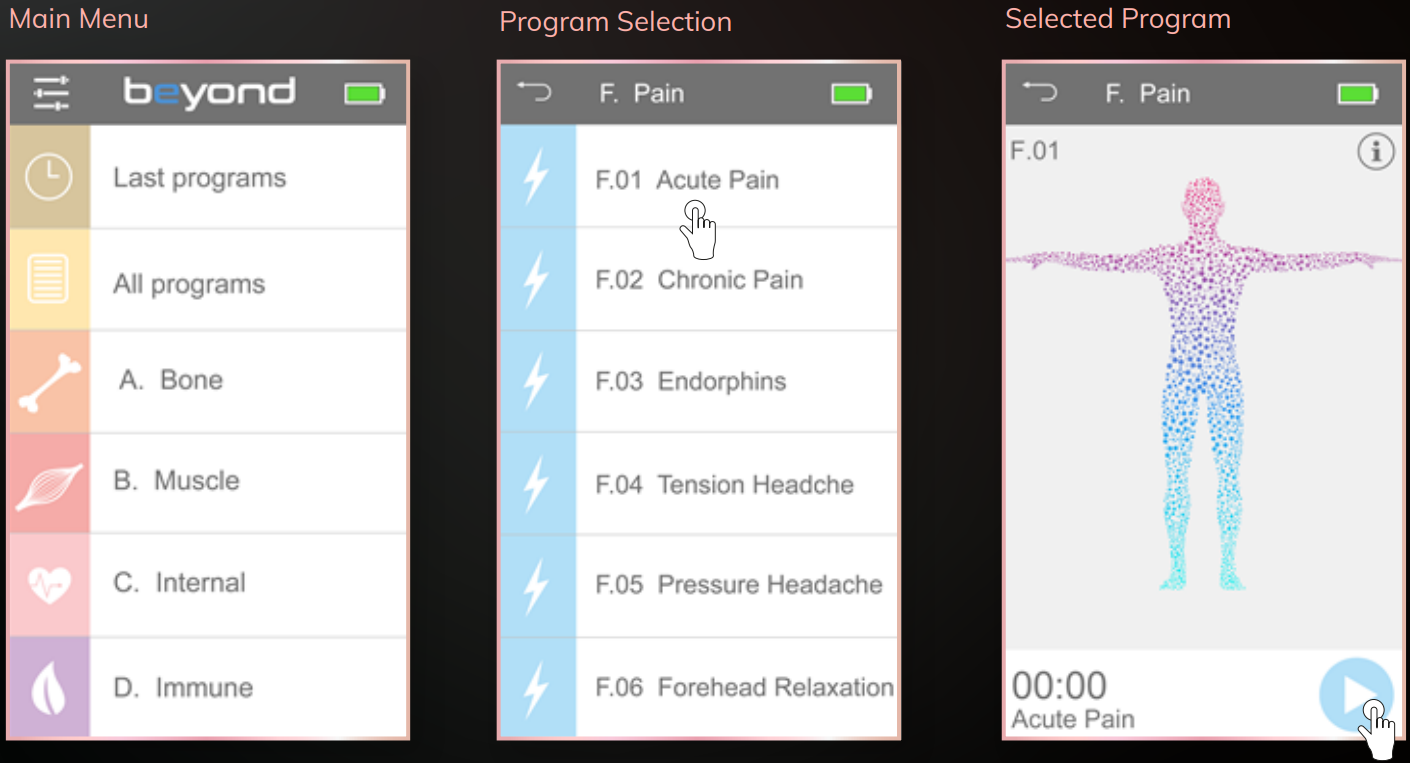Viewport: 1410px width, 763px height.
Task: Click the muscle icon for category B
Action: [49, 482]
